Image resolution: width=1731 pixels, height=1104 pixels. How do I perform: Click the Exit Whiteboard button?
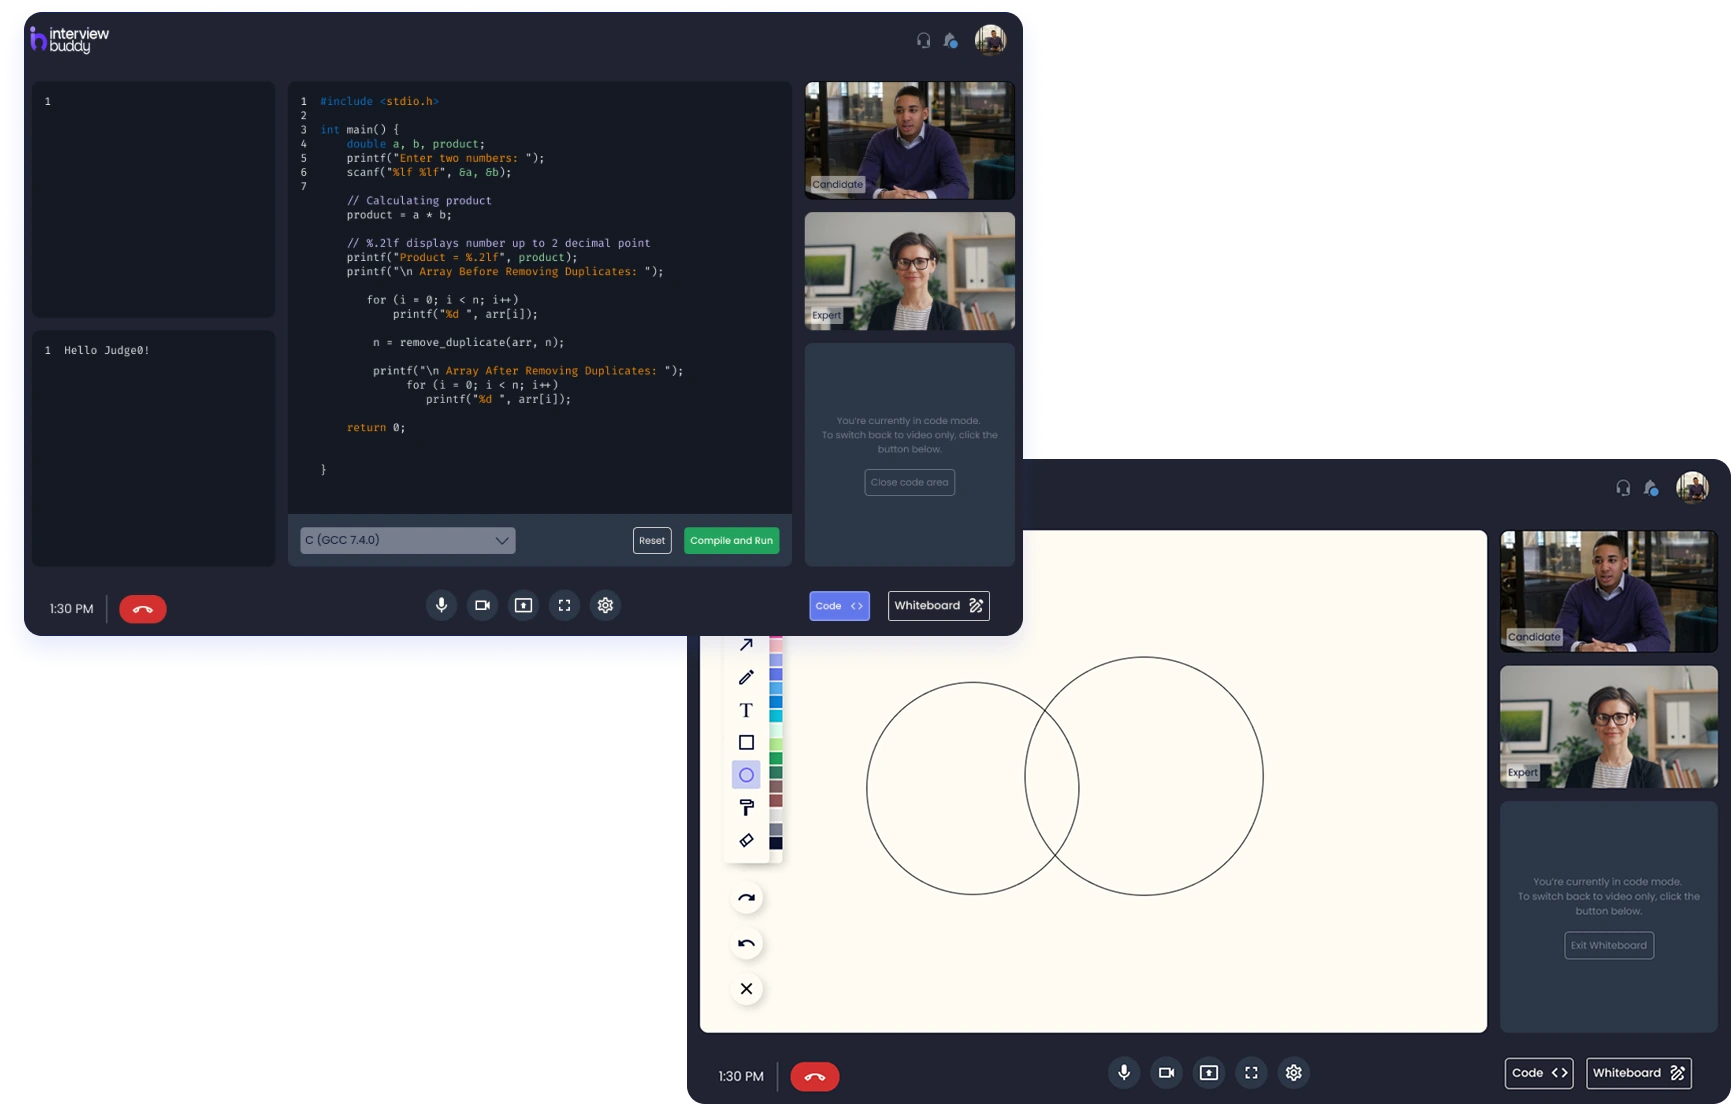click(1608, 945)
